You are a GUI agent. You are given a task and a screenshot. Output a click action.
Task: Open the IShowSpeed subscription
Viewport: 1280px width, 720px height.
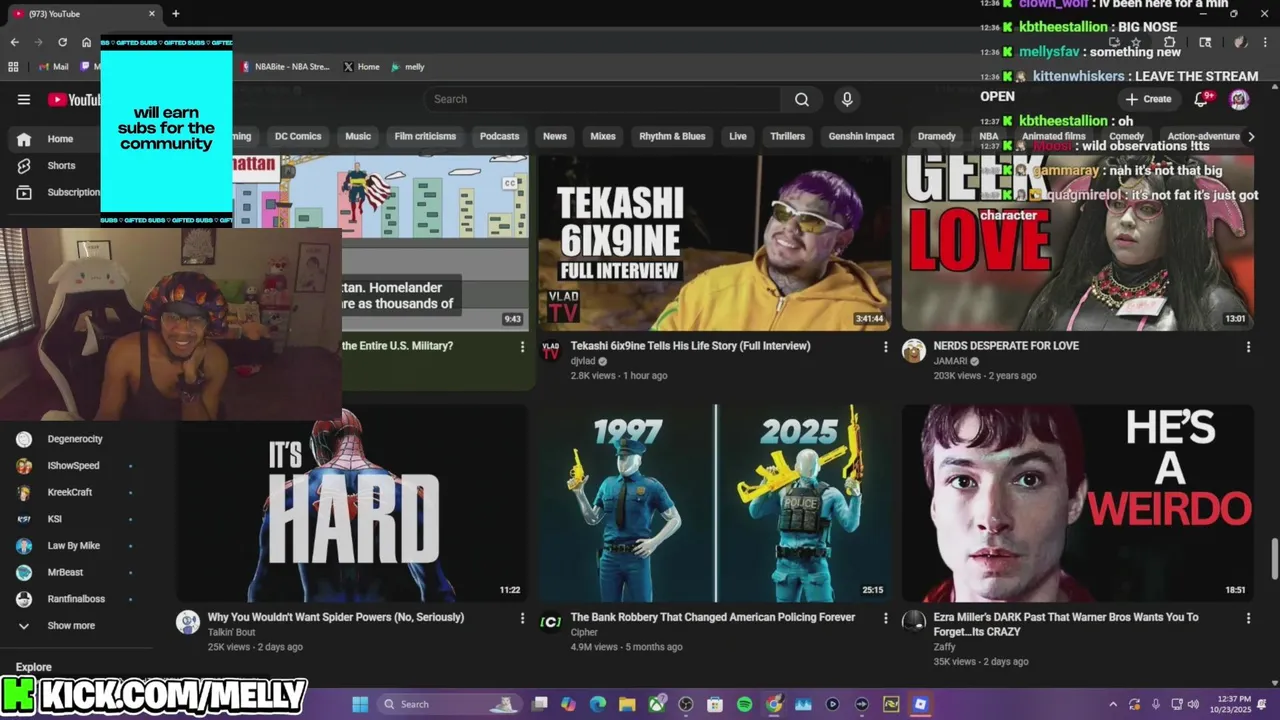pyautogui.click(x=73, y=466)
